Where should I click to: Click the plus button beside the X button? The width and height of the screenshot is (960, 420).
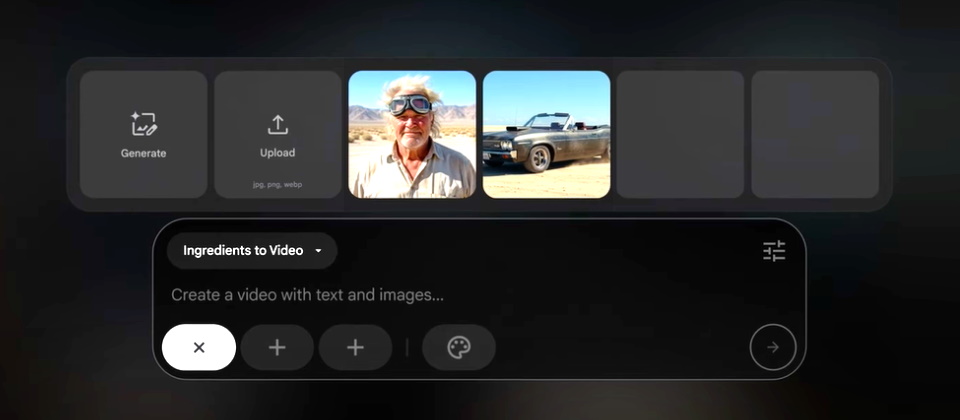click(x=277, y=347)
